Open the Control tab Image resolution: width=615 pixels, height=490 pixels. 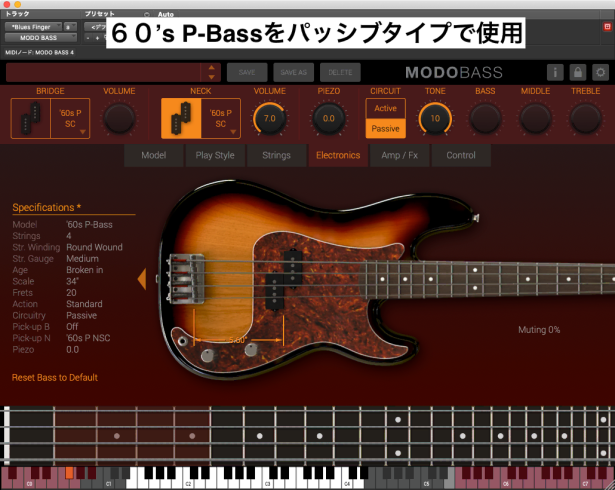tap(461, 155)
